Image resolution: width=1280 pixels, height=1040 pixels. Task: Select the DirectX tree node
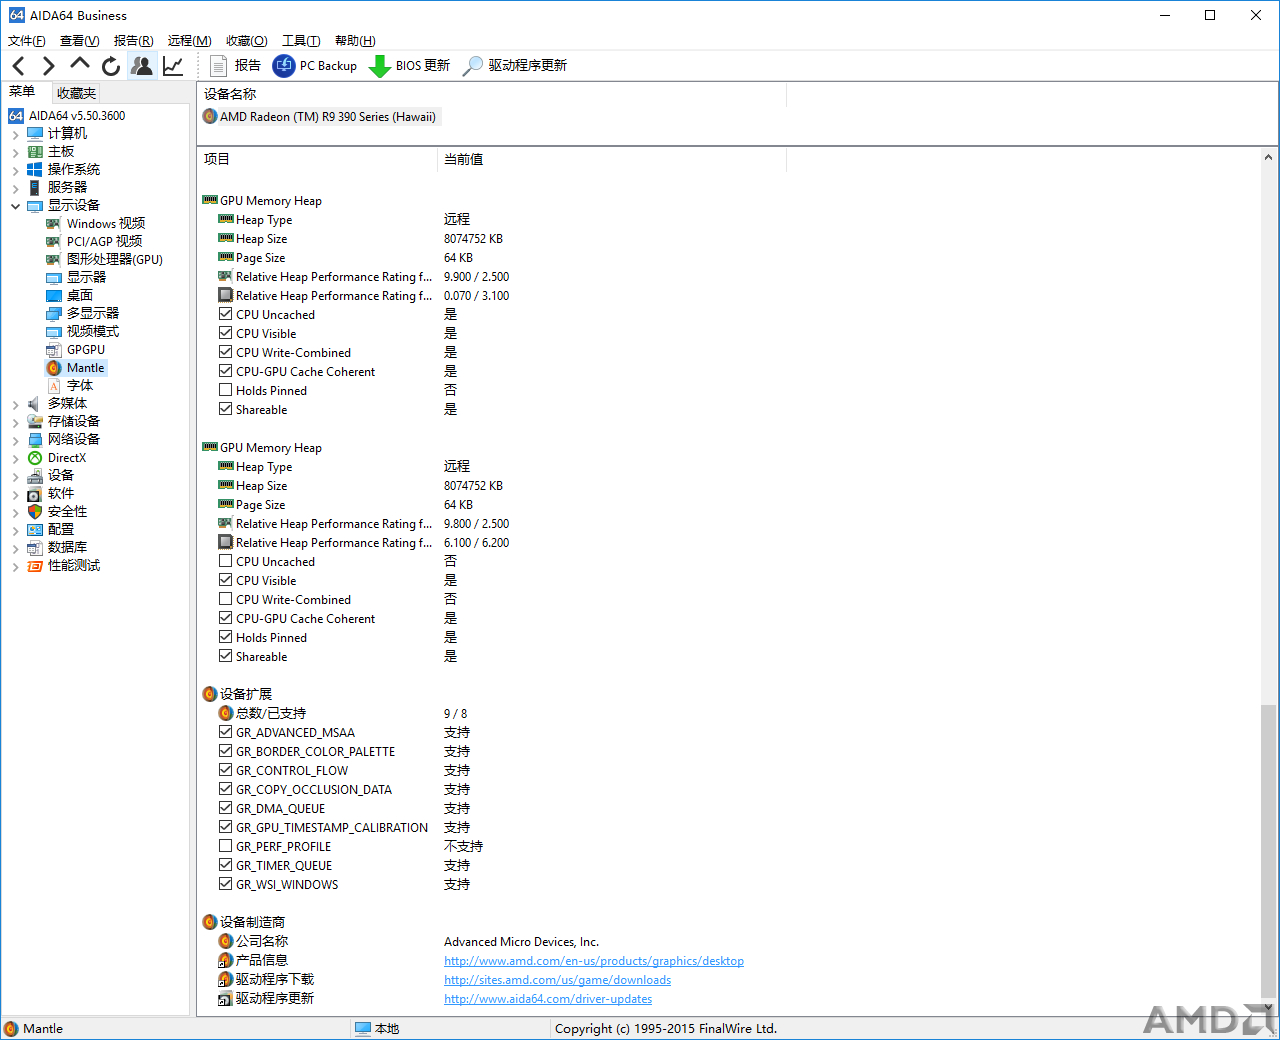[66, 458]
